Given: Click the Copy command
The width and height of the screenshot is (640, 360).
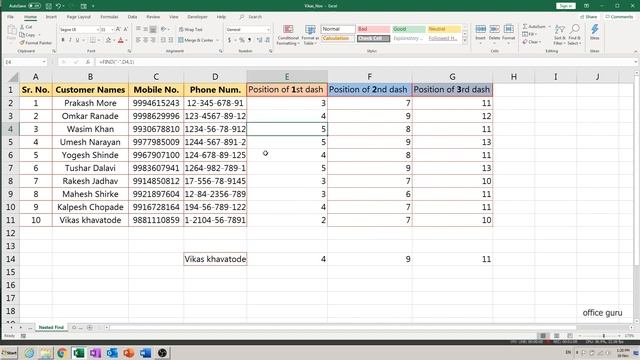Looking at the screenshot, I should click(x=27, y=35).
